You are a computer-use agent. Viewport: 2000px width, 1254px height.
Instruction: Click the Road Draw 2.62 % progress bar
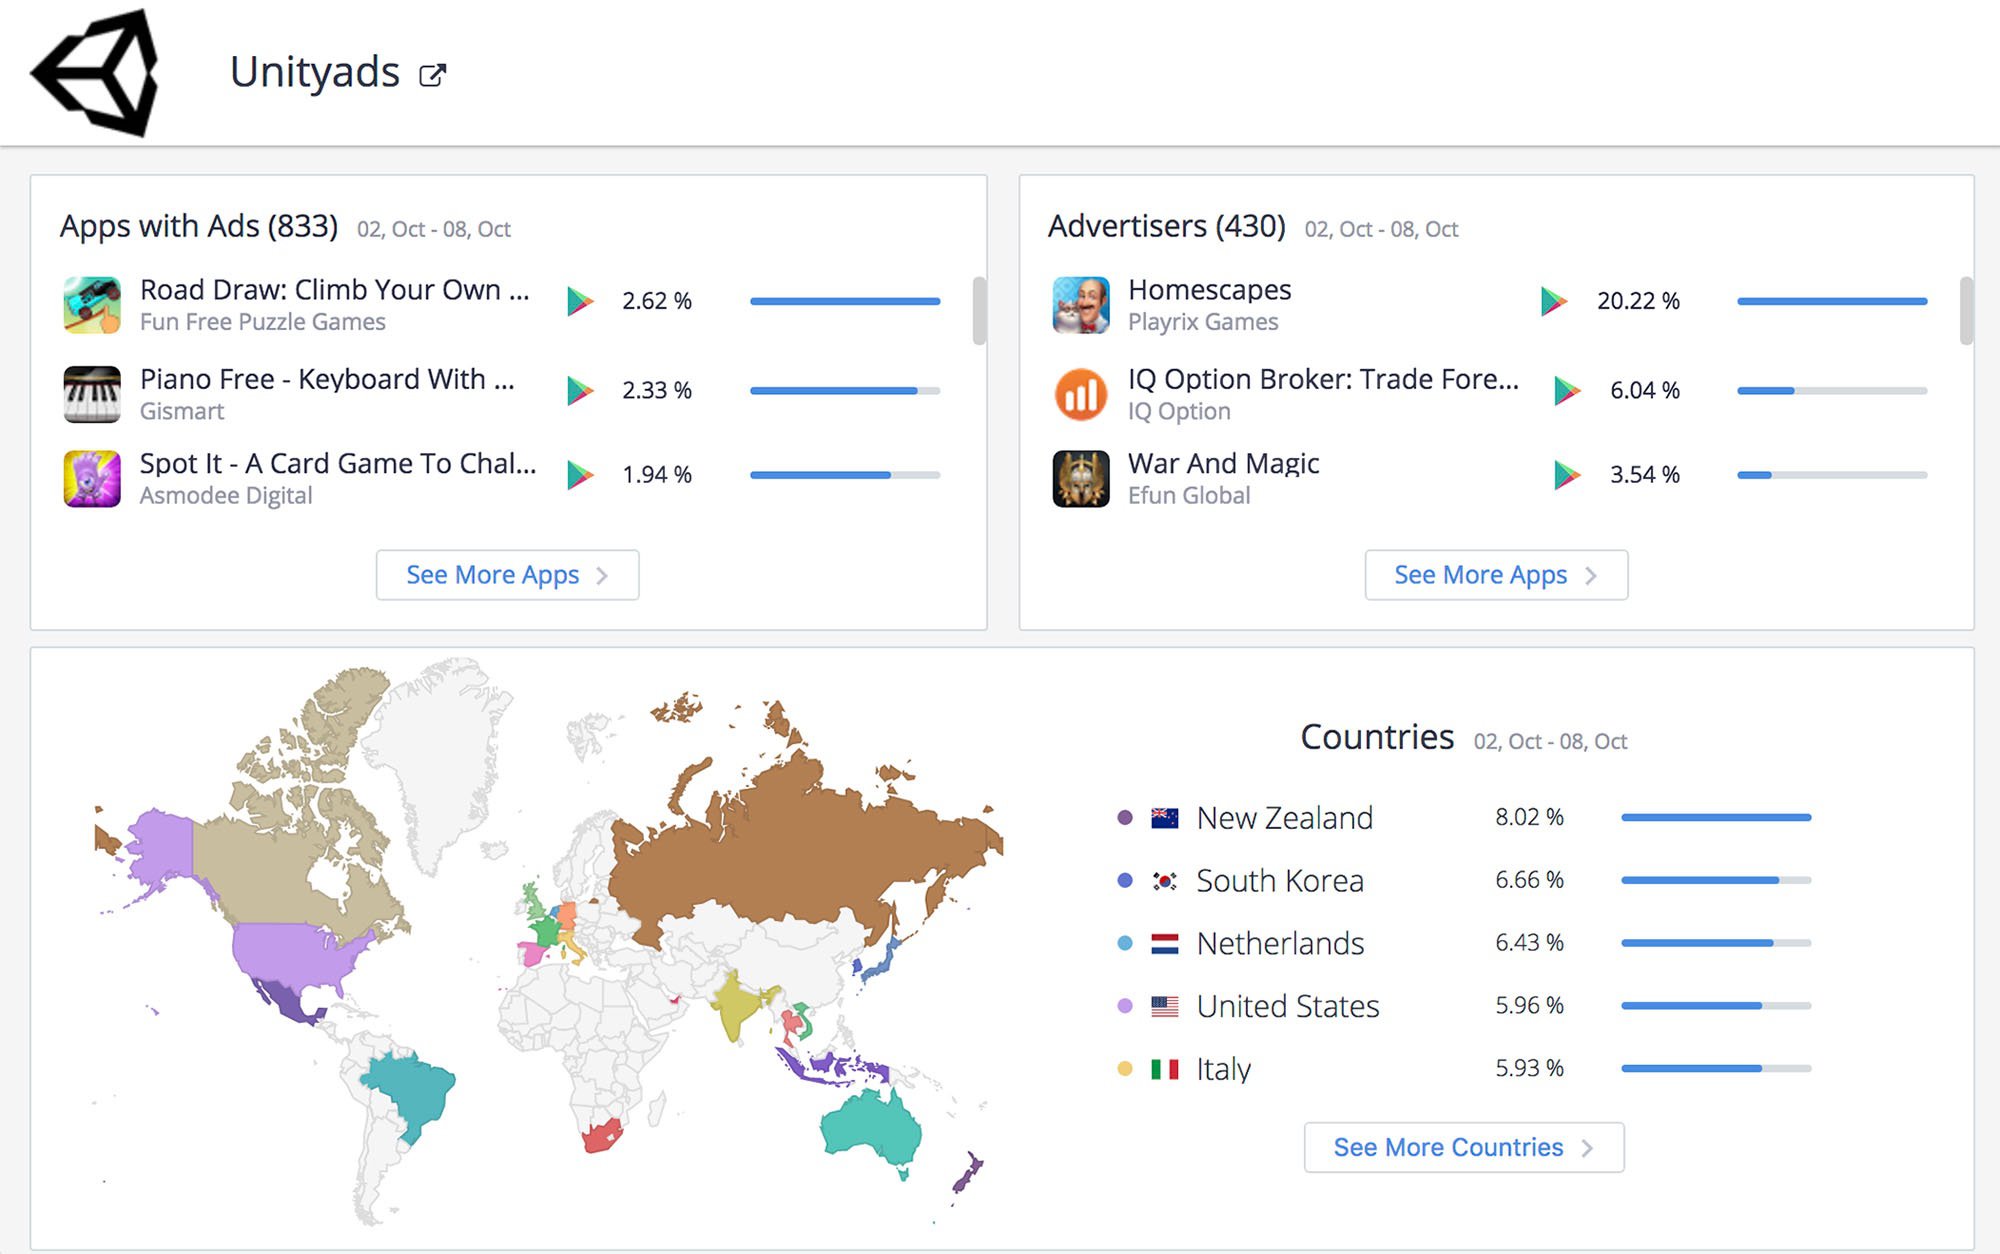845,301
